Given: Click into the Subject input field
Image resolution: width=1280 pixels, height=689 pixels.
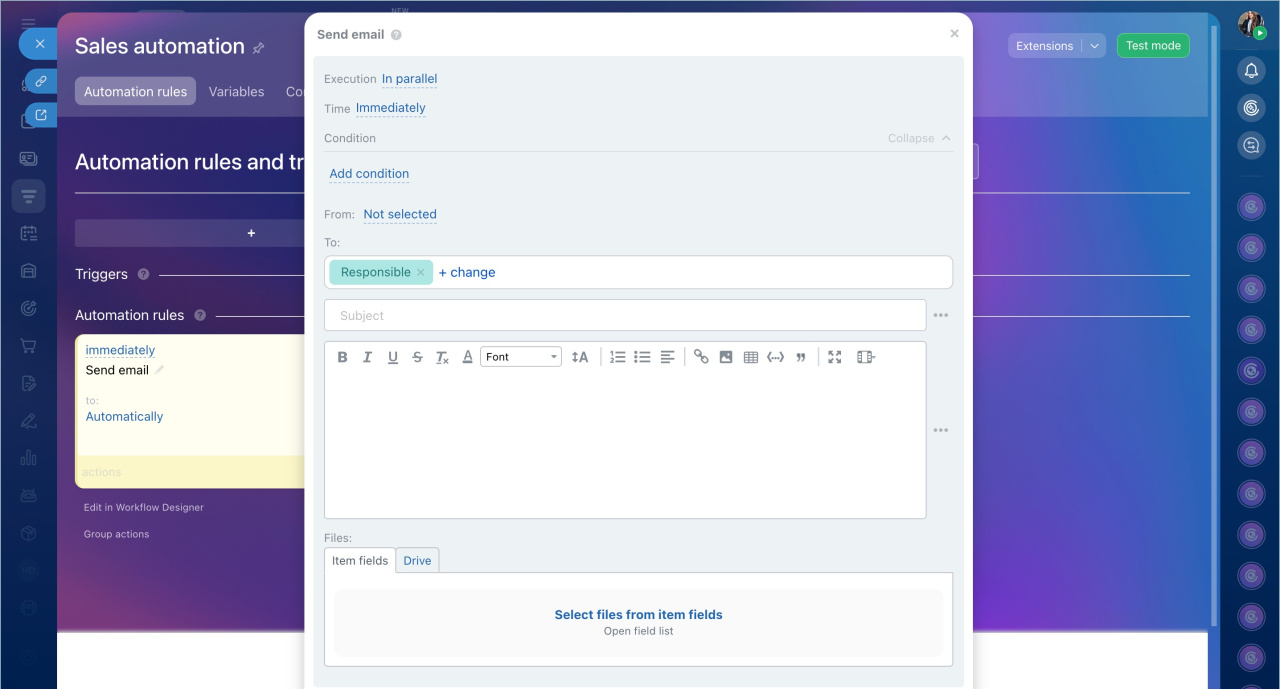Looking at the screenshot, I should pyautogui.click(x=625, y=315).
